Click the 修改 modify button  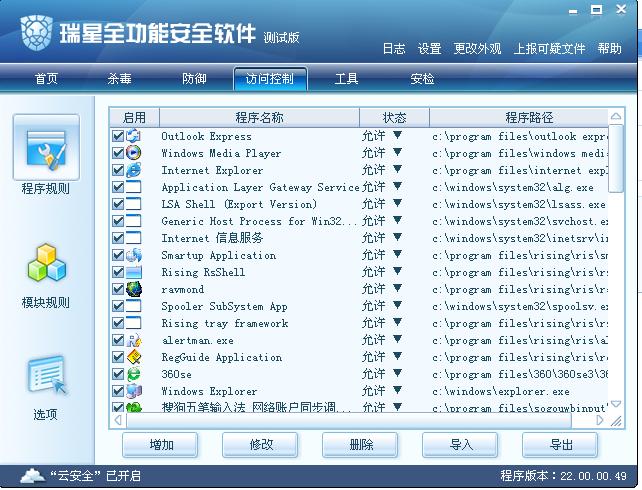click(x=260, y=445)
